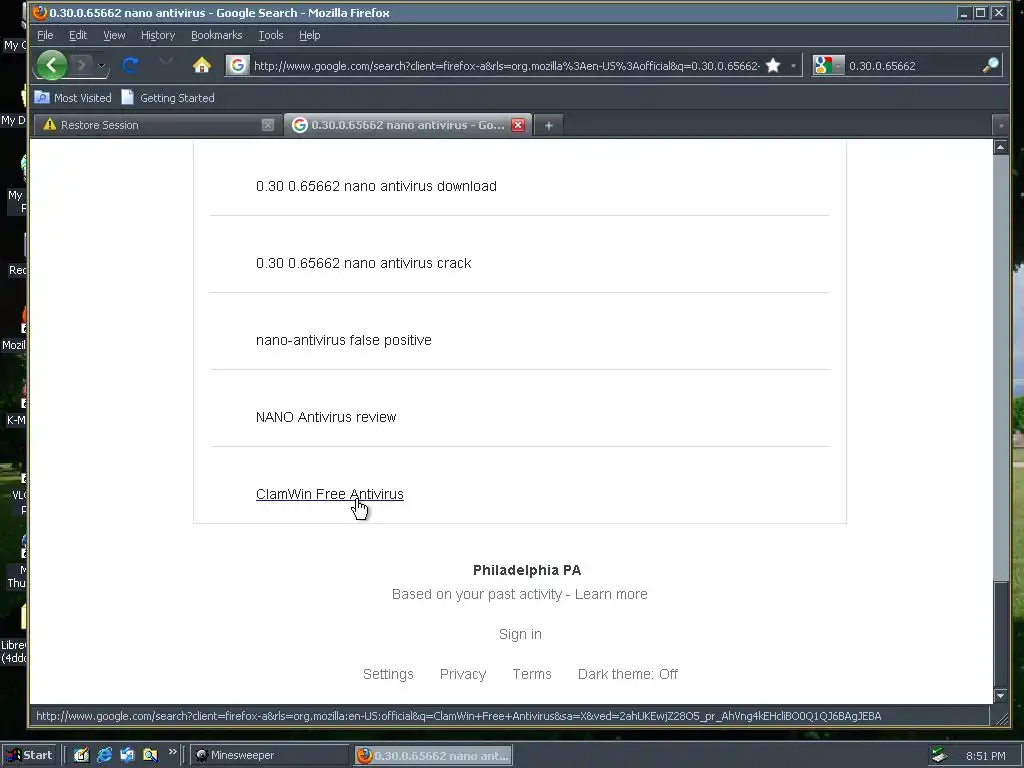The width and height of the screenshot is (1024, 768).
Task: Switch to the Restore Session tab
Action: click(x=157, y=125)
